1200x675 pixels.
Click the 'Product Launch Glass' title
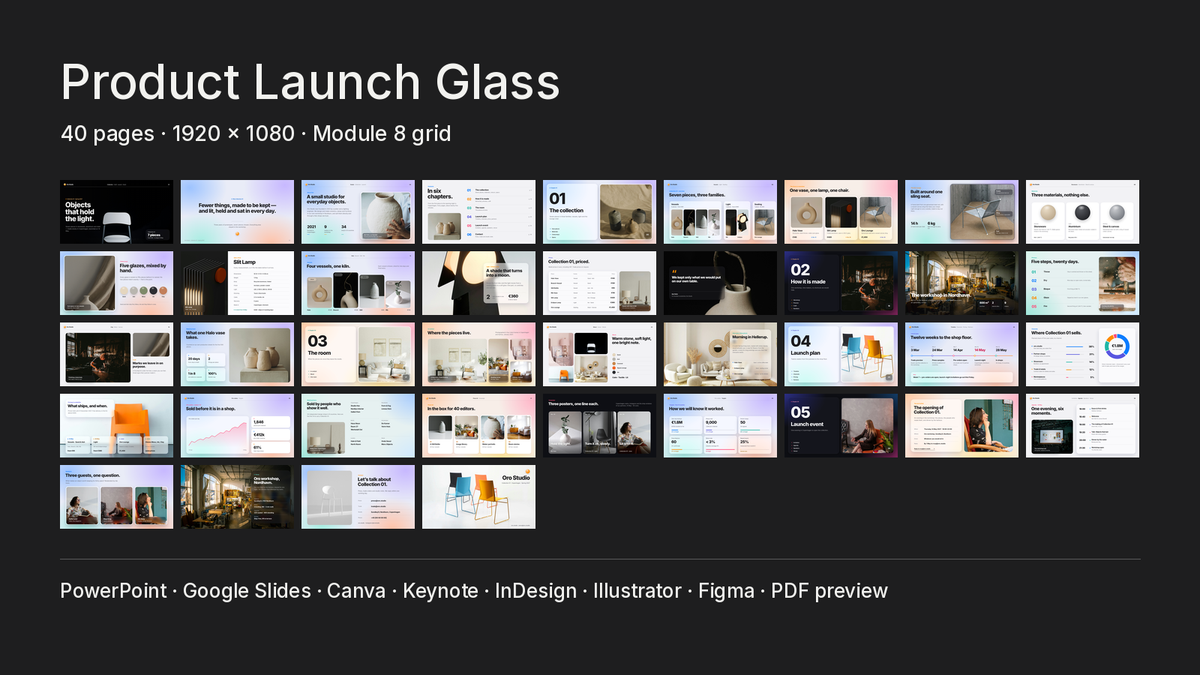[x=310, y=82]
